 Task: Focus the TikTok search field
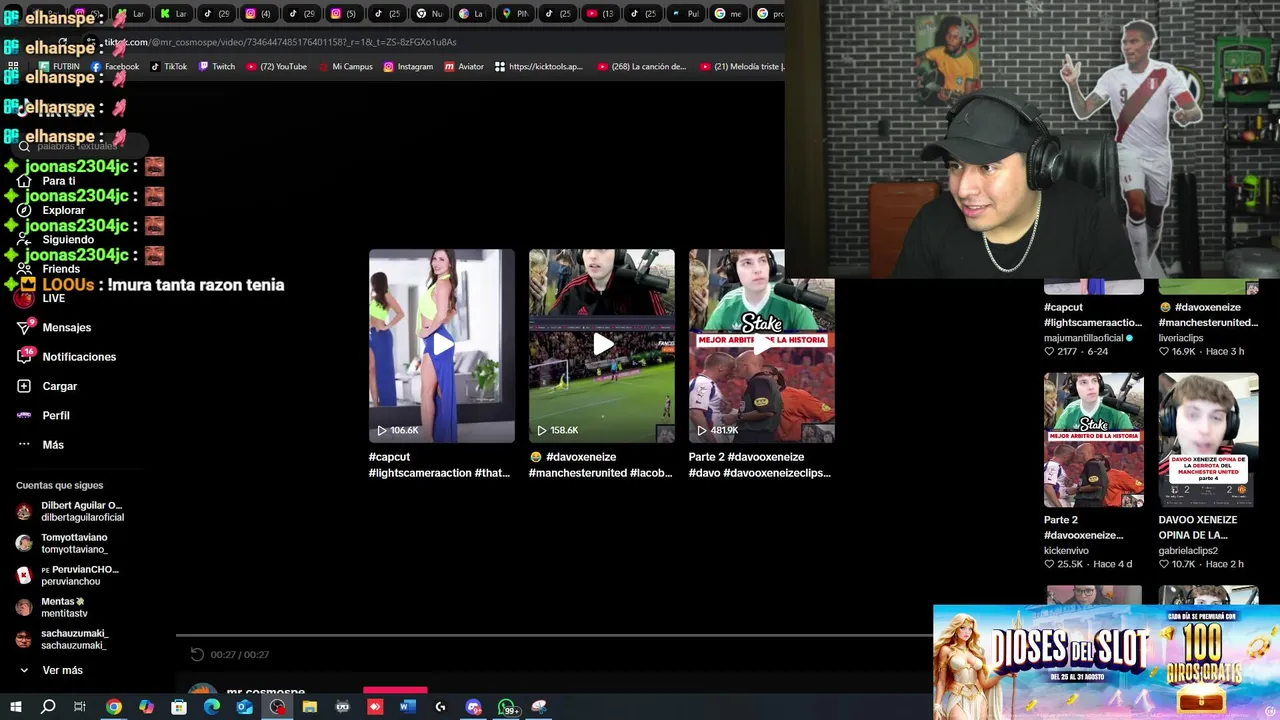80,146
